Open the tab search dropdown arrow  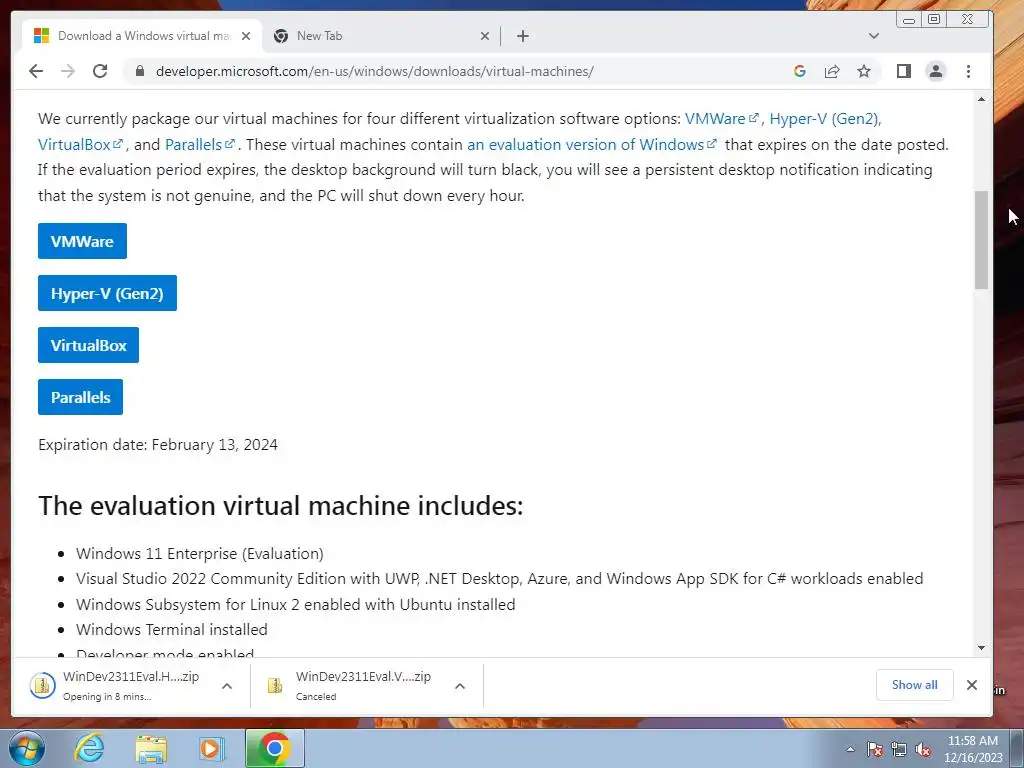tap(874, 36)
